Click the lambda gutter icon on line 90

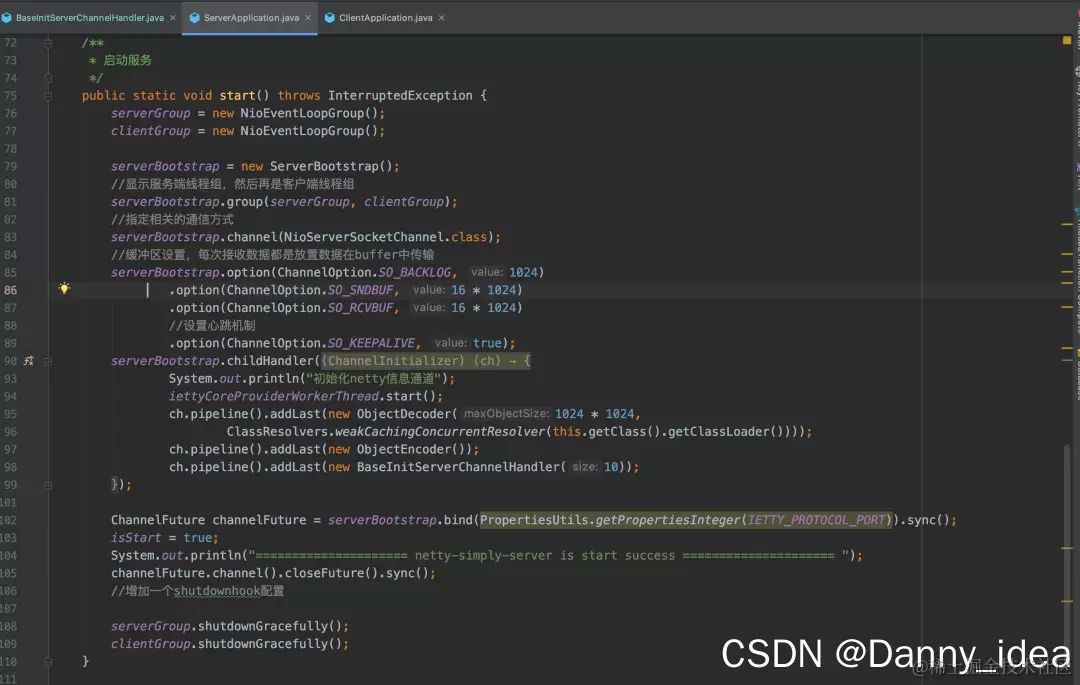pos(29,361)
